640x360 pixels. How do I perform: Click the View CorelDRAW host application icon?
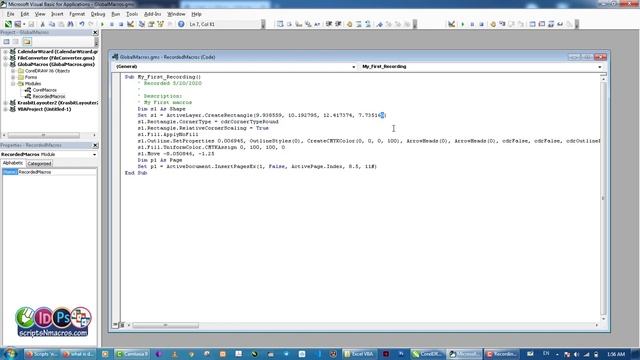[x=8, y=24]
